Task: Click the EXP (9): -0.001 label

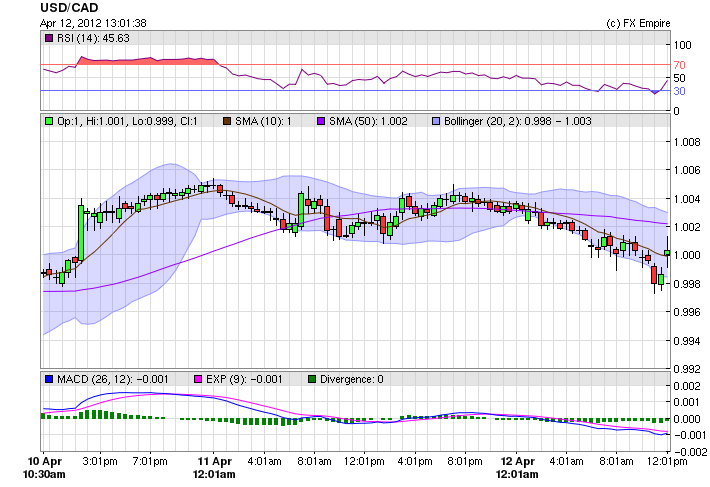Action: coord(244,379)
